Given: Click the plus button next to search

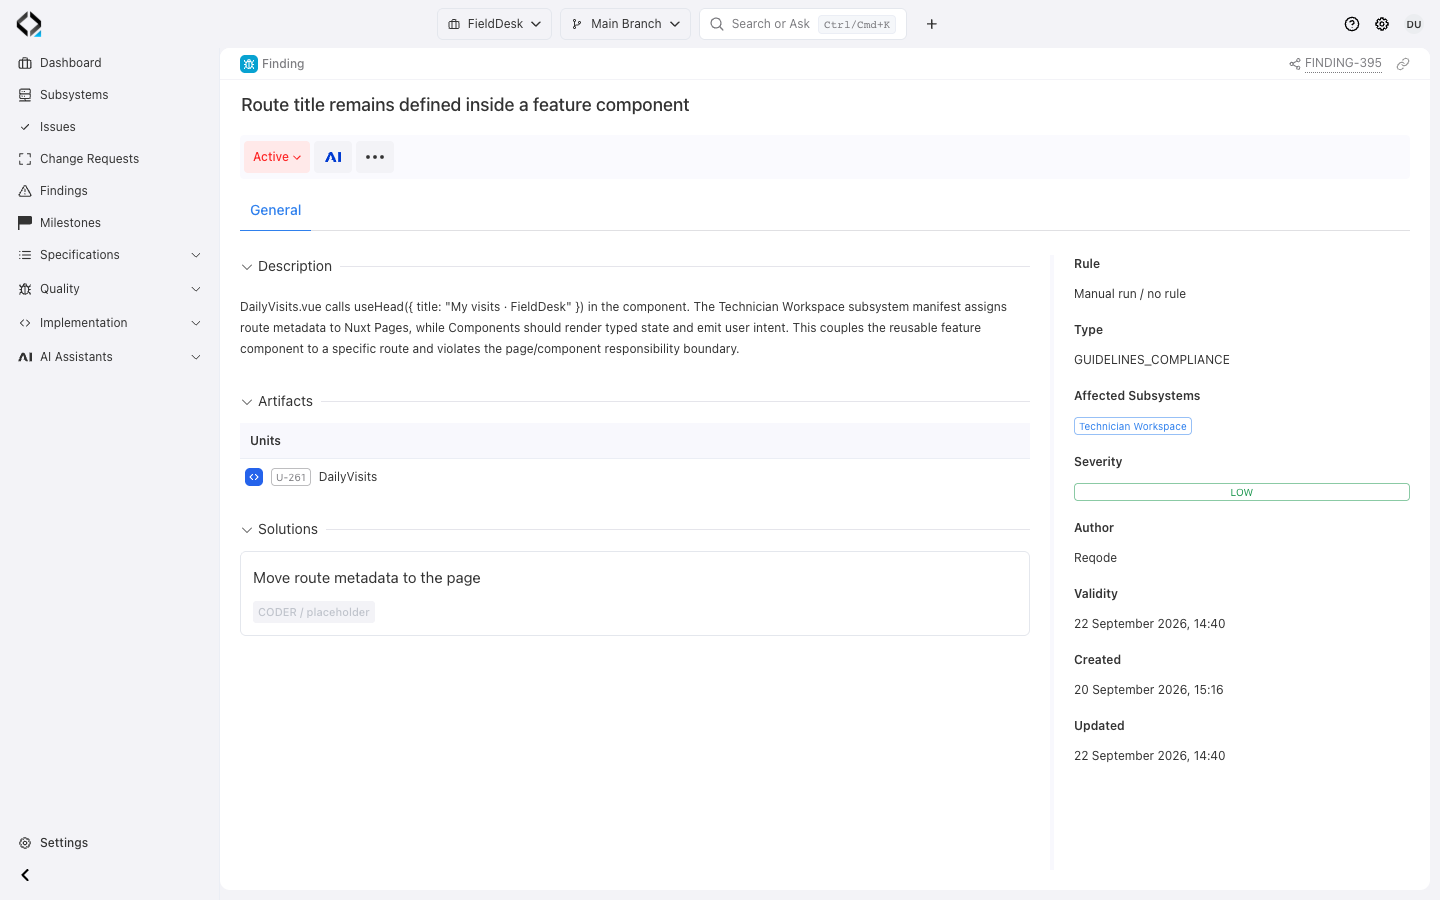Looking at the screenshot, I should tap(932, 24).
